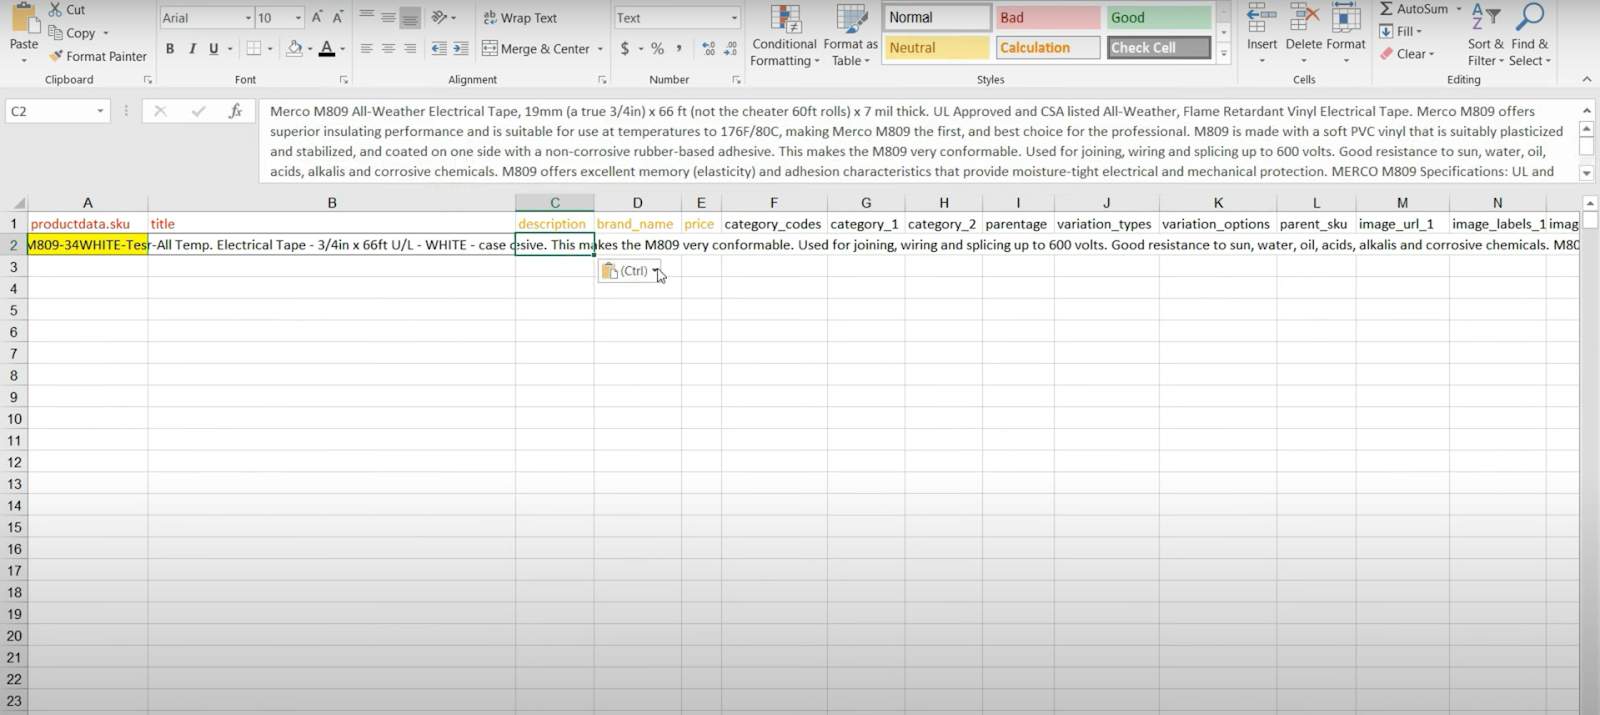Click the Name Box showing C2

click(x=50, y=111)
